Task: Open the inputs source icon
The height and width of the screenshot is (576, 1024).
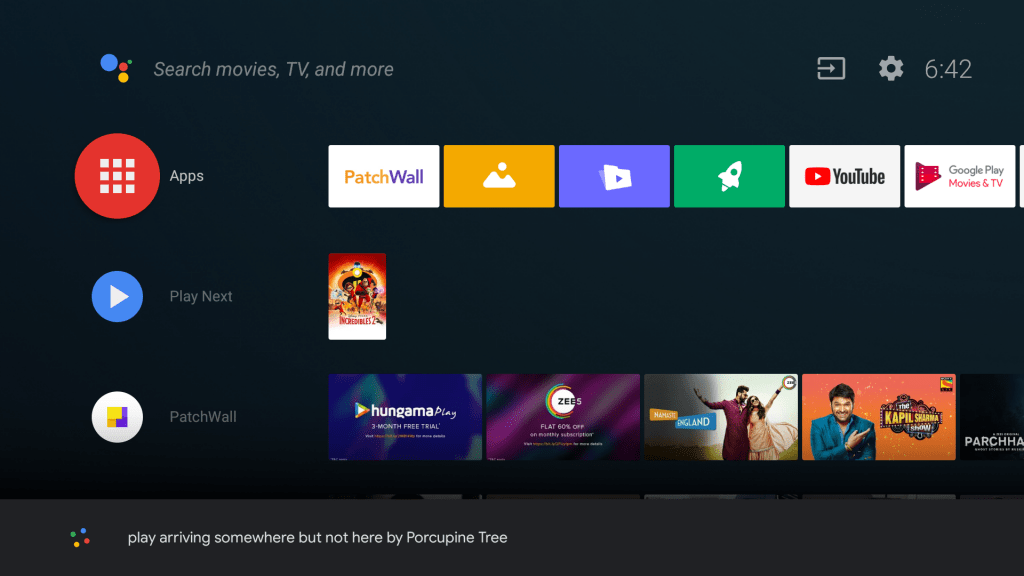Action: click(x=831, y=69)
